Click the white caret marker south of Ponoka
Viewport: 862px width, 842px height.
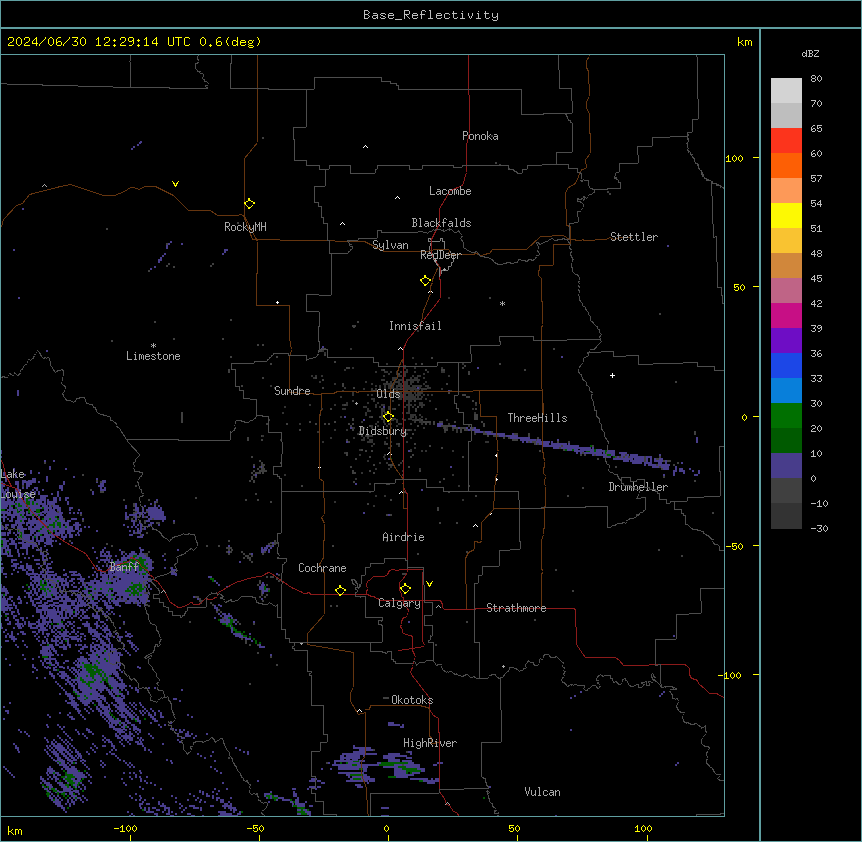pos(366,147)
